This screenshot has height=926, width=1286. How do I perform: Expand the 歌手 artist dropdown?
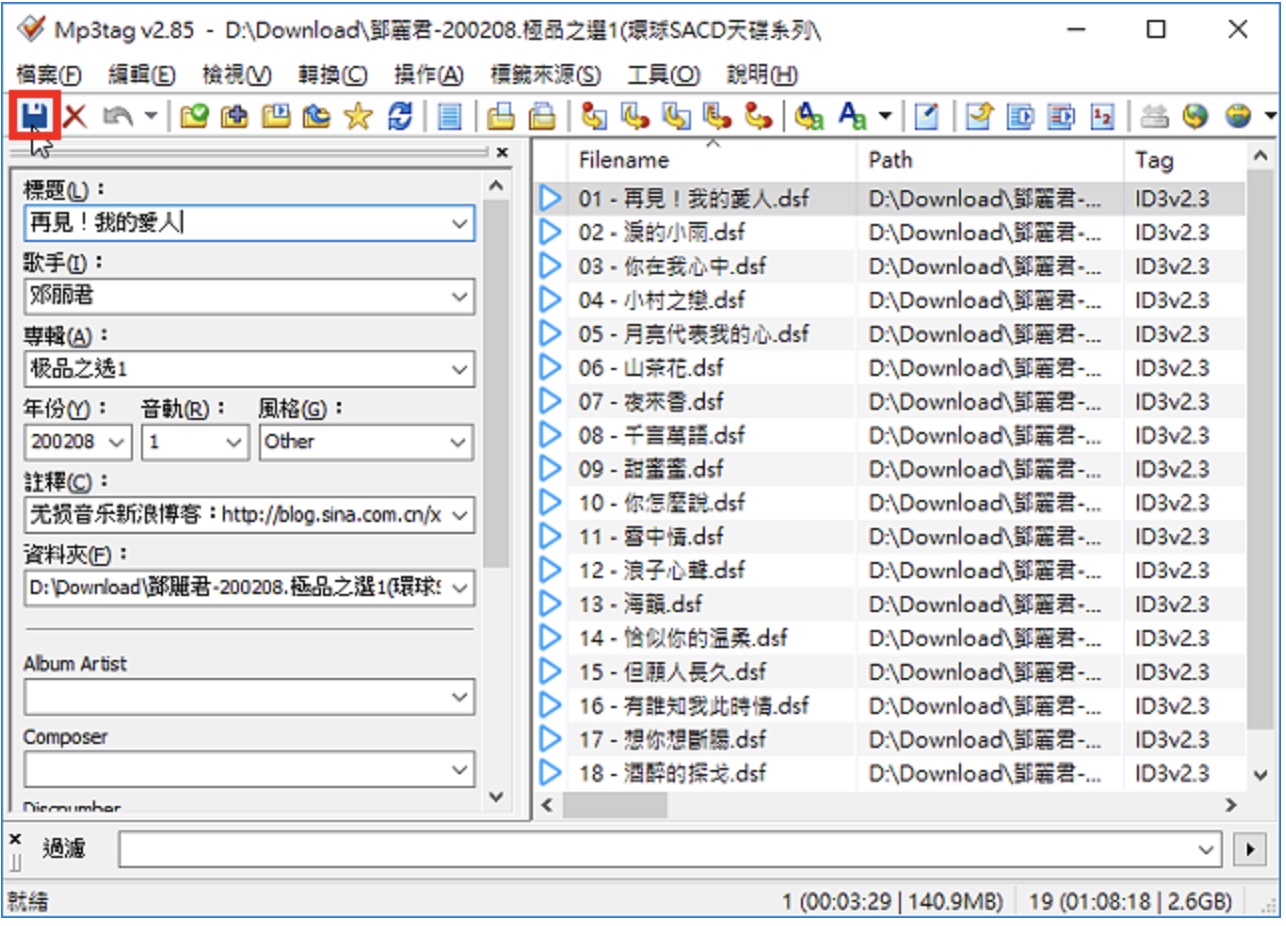click(x=460, y=296)
